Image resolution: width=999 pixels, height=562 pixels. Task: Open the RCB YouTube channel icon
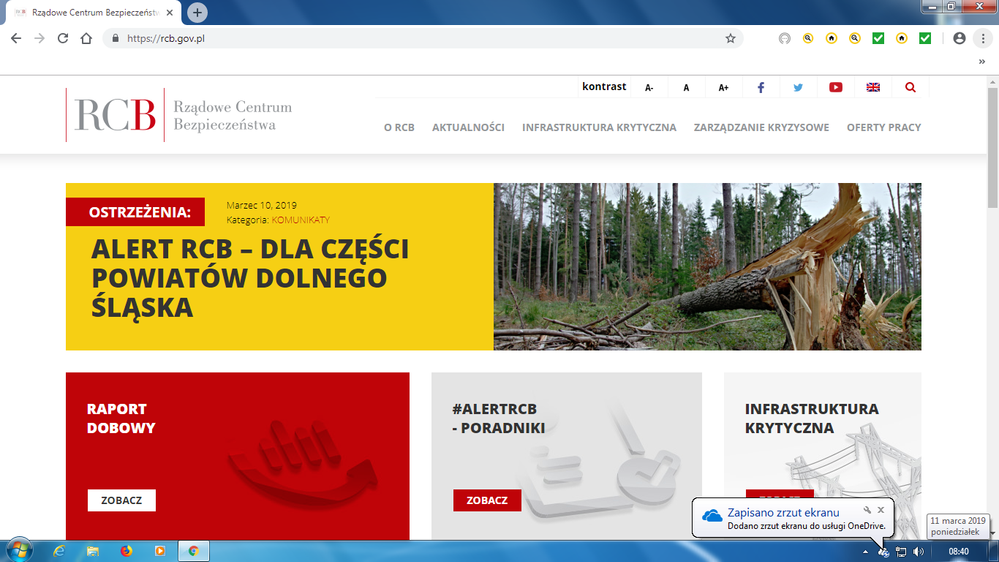(x=835, y=87)
